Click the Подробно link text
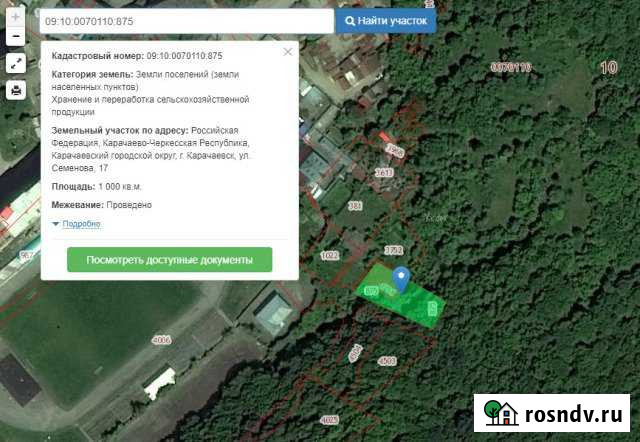Image resolution: width=640 pixels, height=442 pixels. pyautogui.click(x=81, y=224)
